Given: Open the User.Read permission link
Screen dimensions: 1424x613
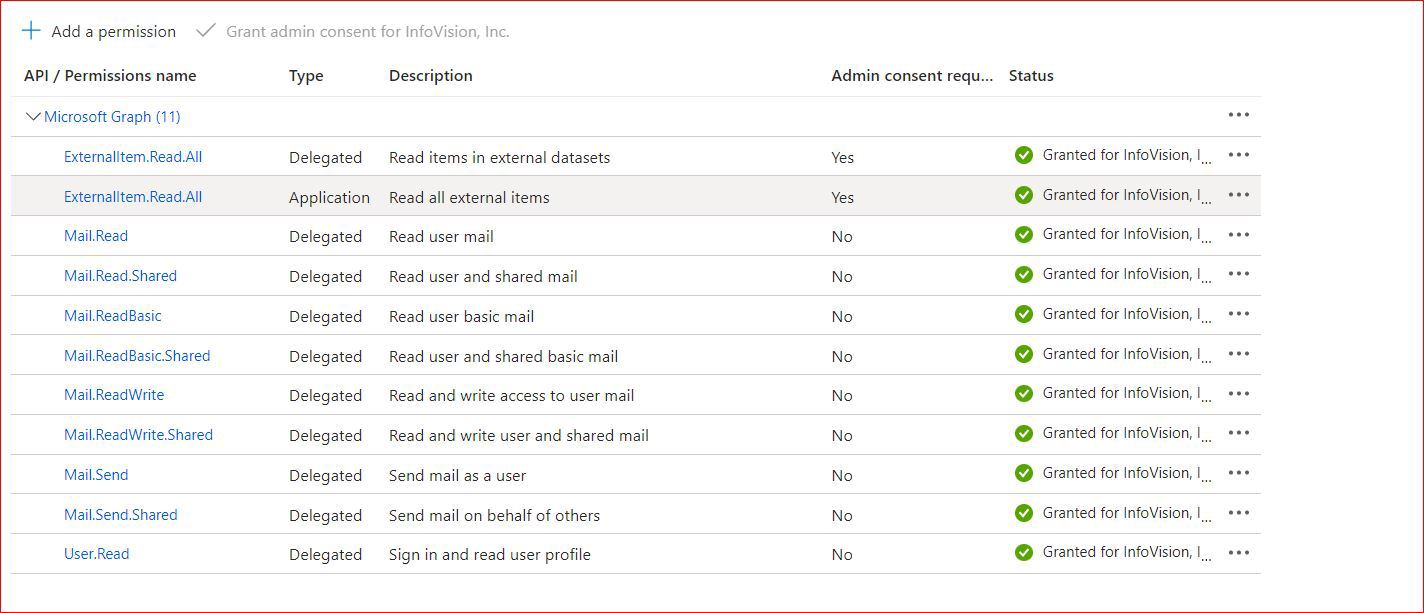Looking at the screenshot, I should click(x=97, y=554).
